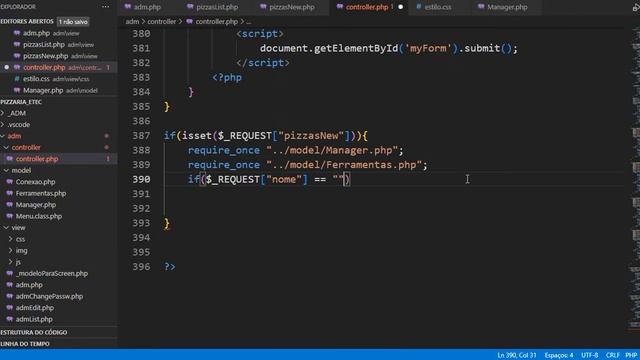Collapse the PIZZARIA_ETEC project section
This screenshot has height=360, width=640.
(21, 102)
